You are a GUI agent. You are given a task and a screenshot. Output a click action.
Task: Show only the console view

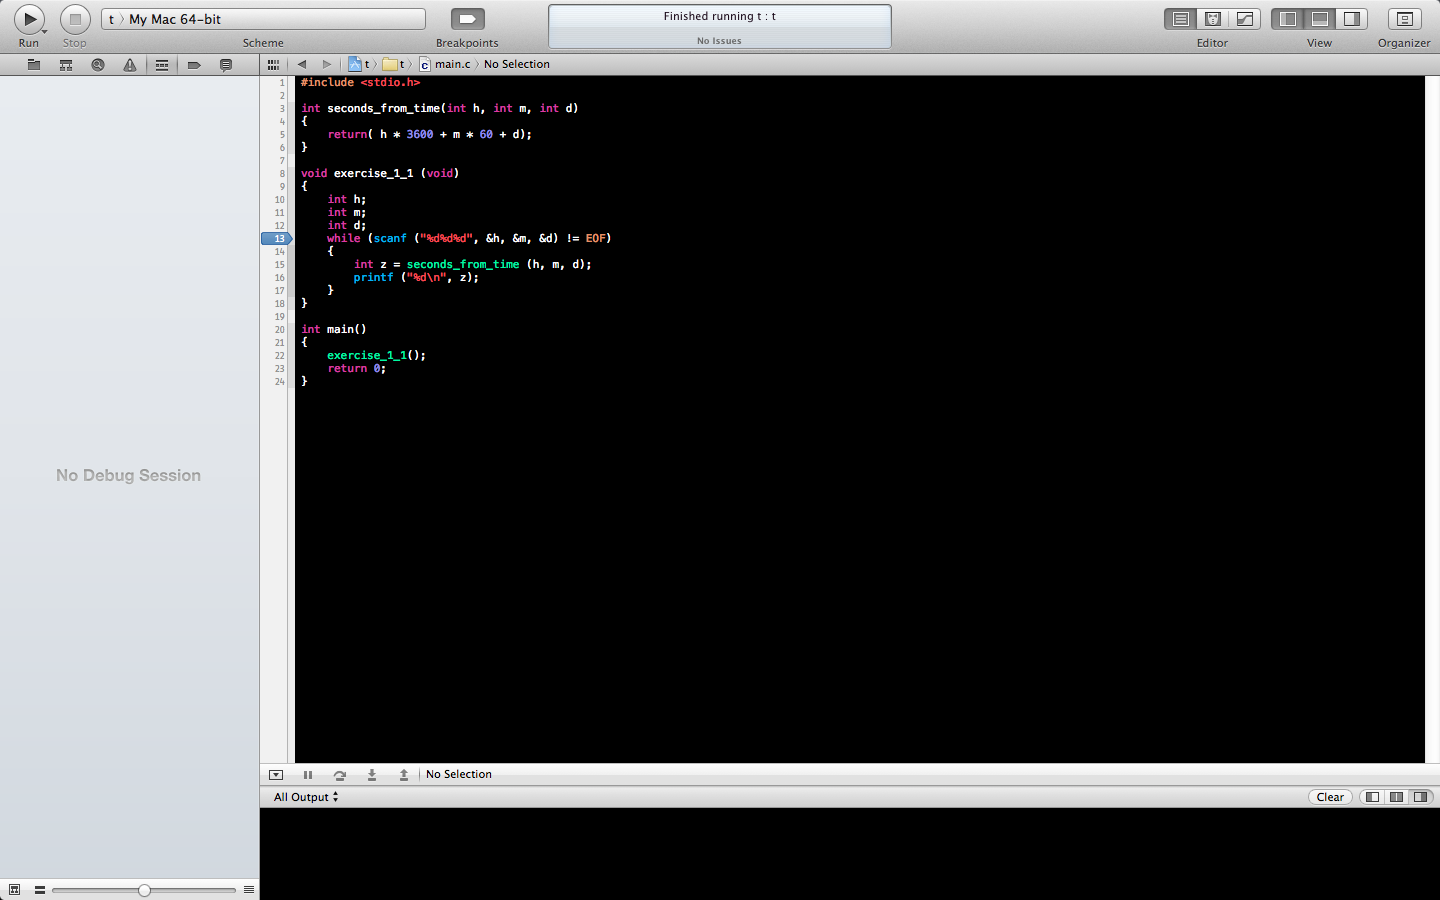(x=1420, y=797)
